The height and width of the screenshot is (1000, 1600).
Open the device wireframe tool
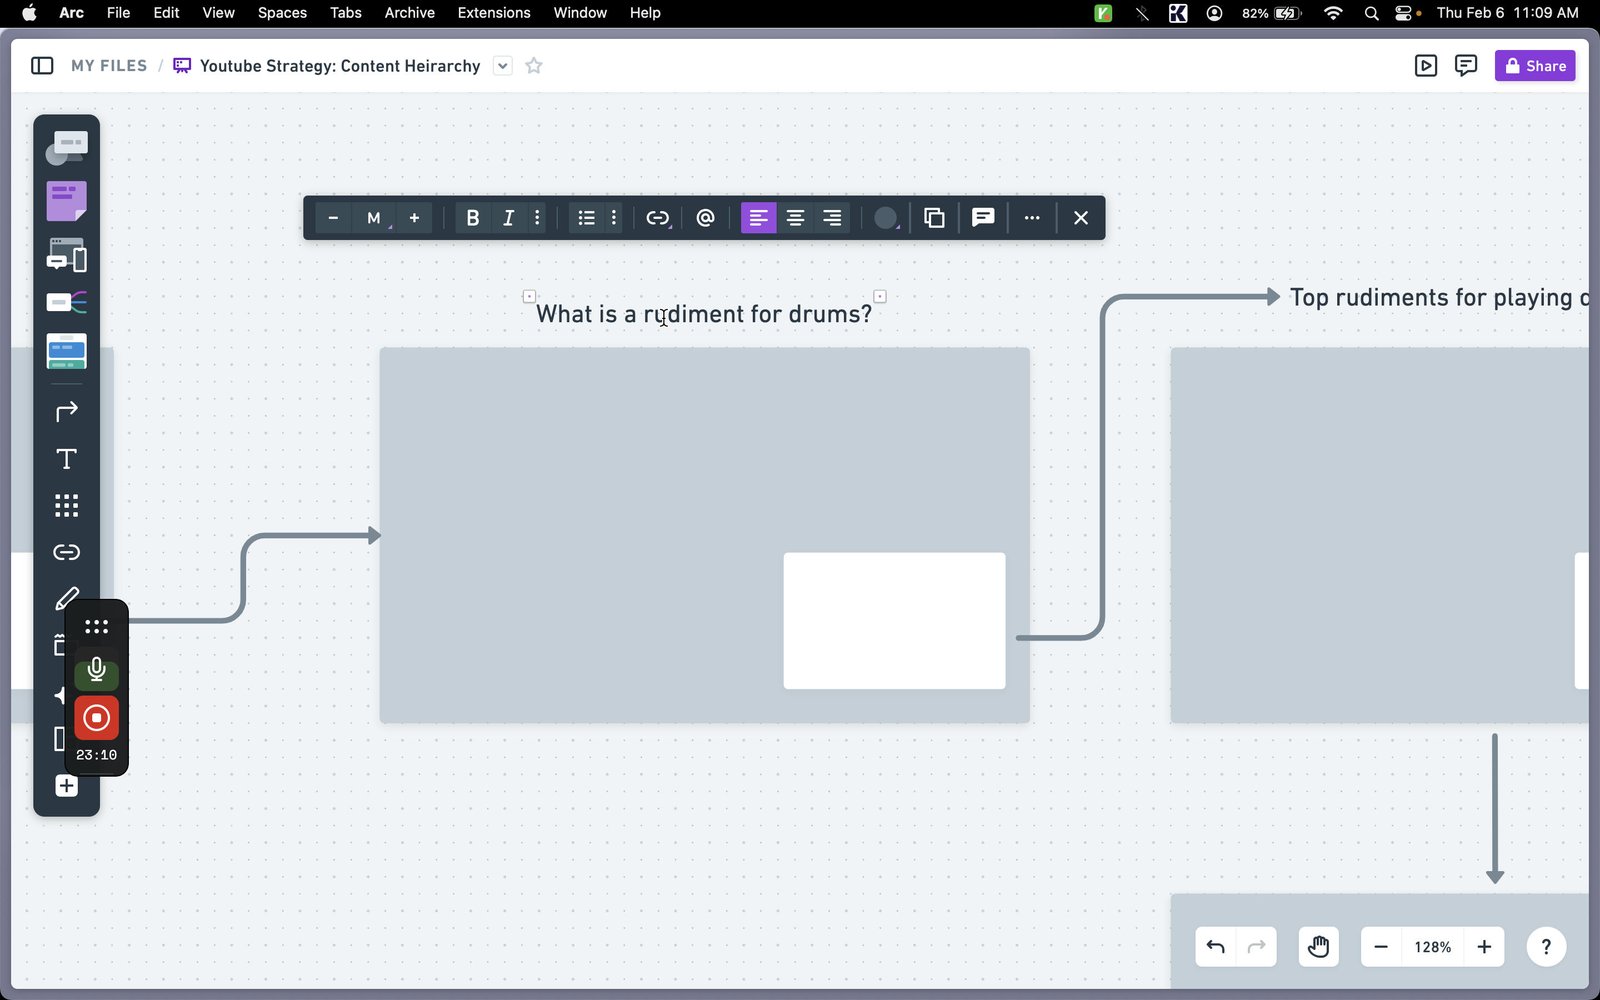(x=66, y=255)
